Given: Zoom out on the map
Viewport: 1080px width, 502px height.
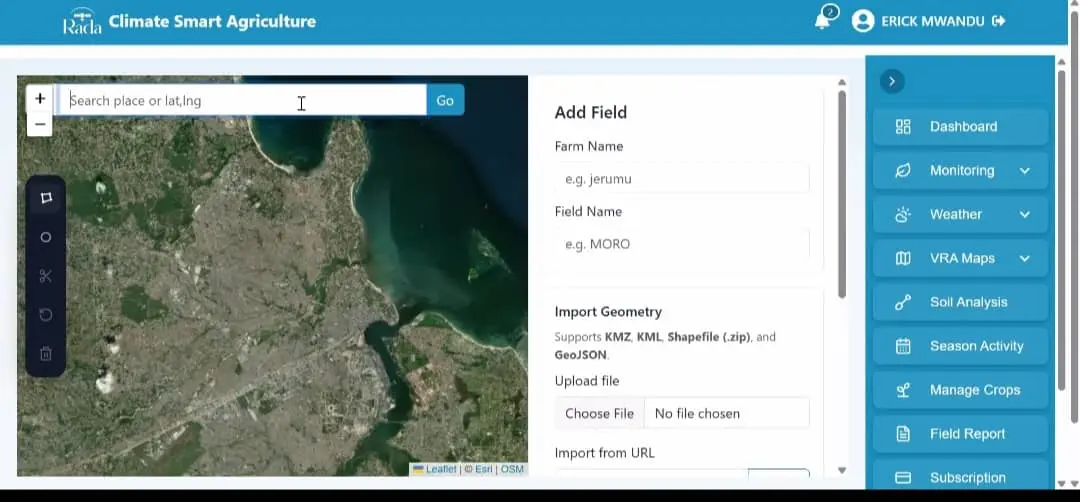Looking at the screenshot, I should pos(40,124).
